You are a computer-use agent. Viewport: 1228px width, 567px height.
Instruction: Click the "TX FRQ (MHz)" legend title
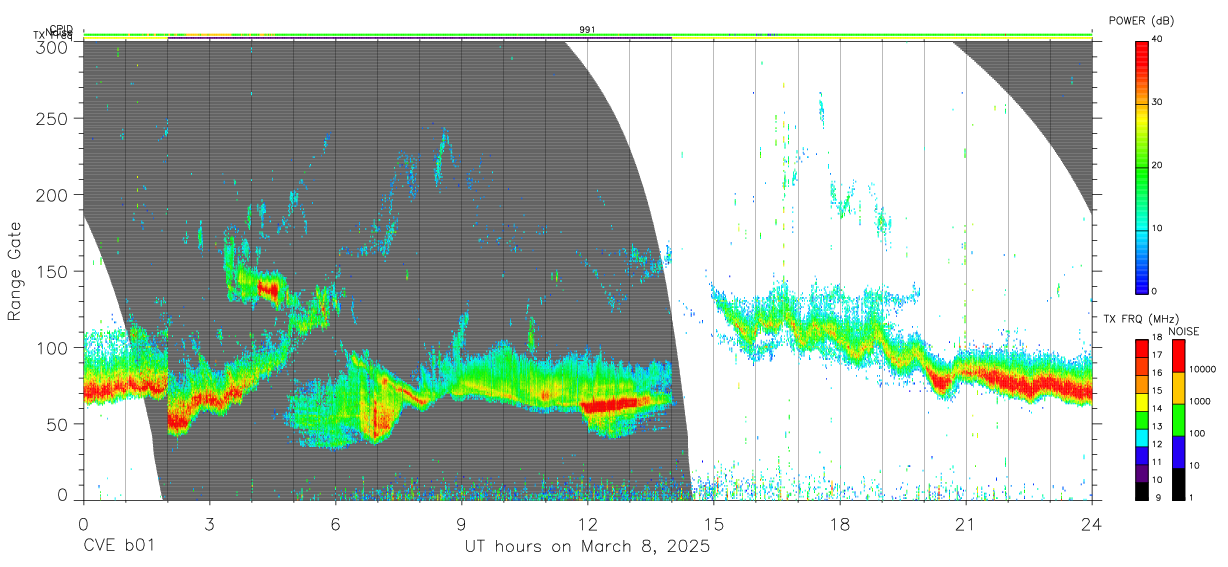click(1142, 318)
